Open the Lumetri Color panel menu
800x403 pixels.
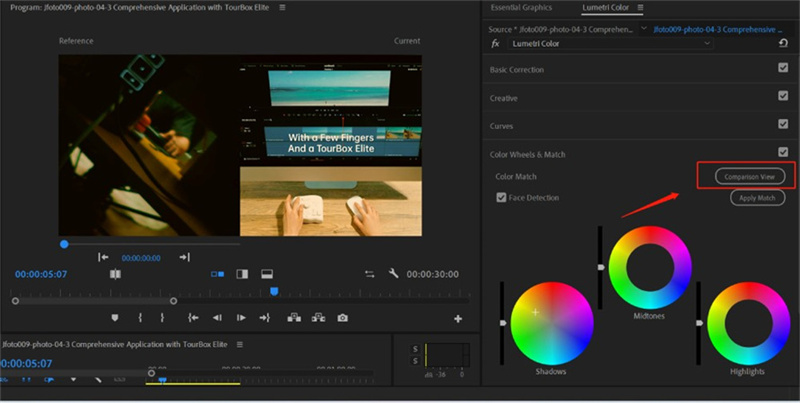point(641,8)
